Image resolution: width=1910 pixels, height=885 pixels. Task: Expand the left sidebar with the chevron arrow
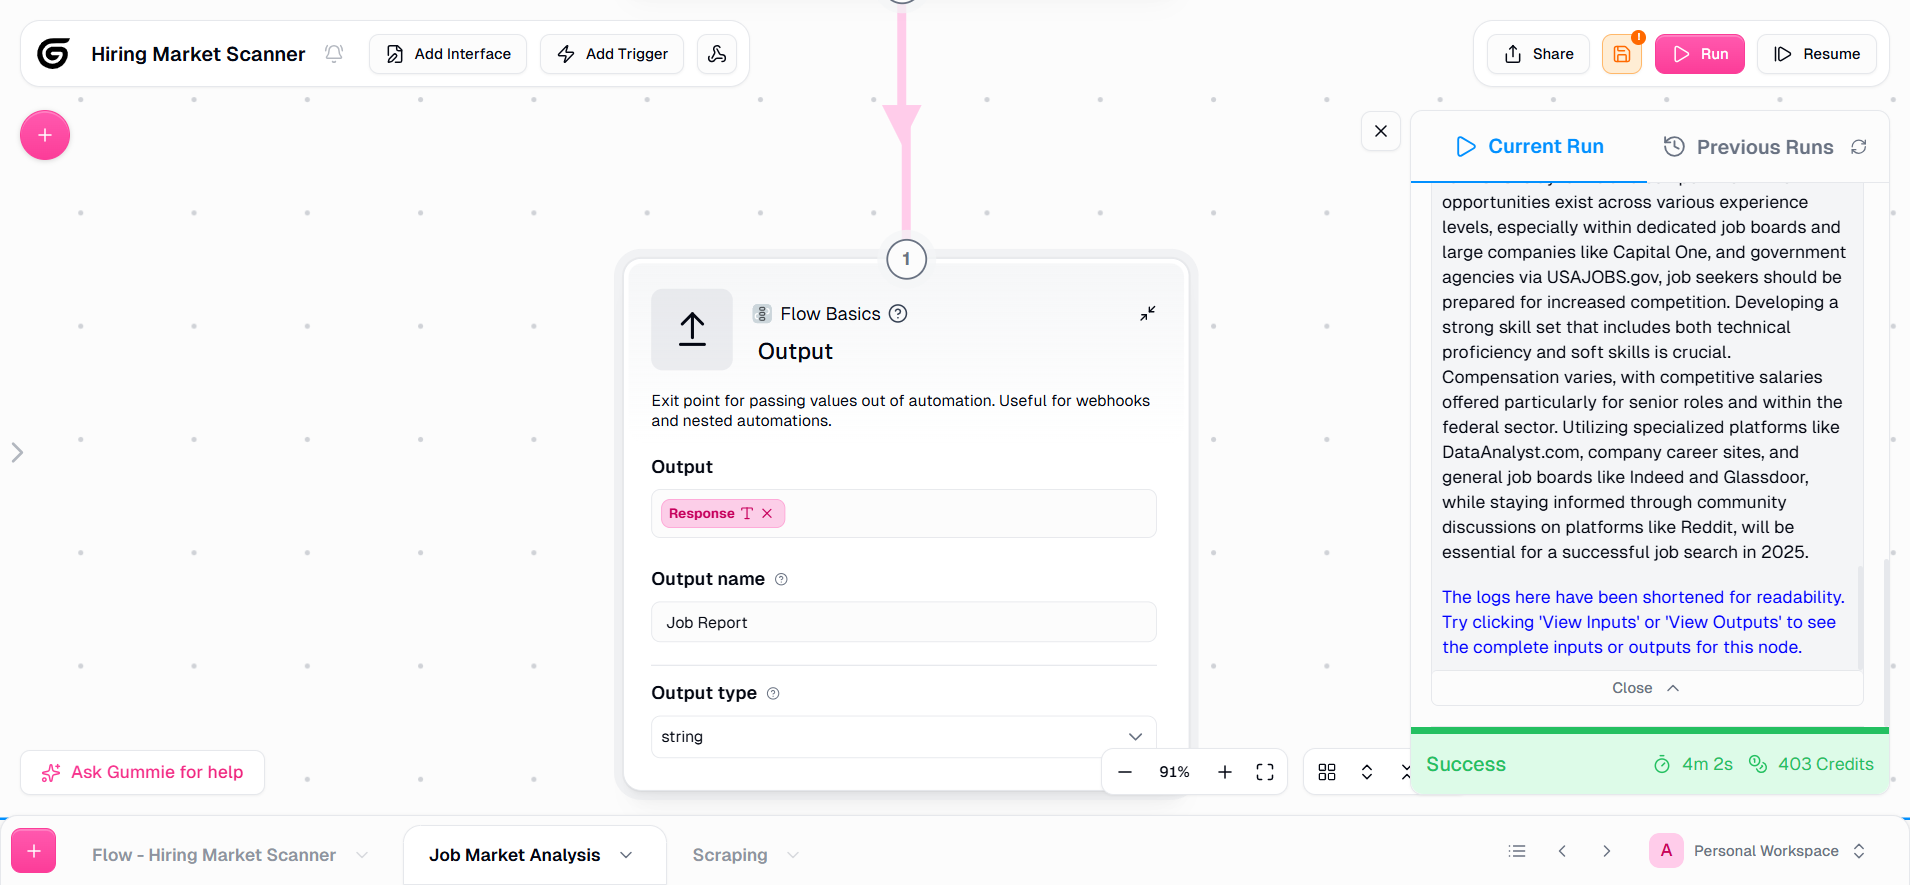click(x=17, y=453)
